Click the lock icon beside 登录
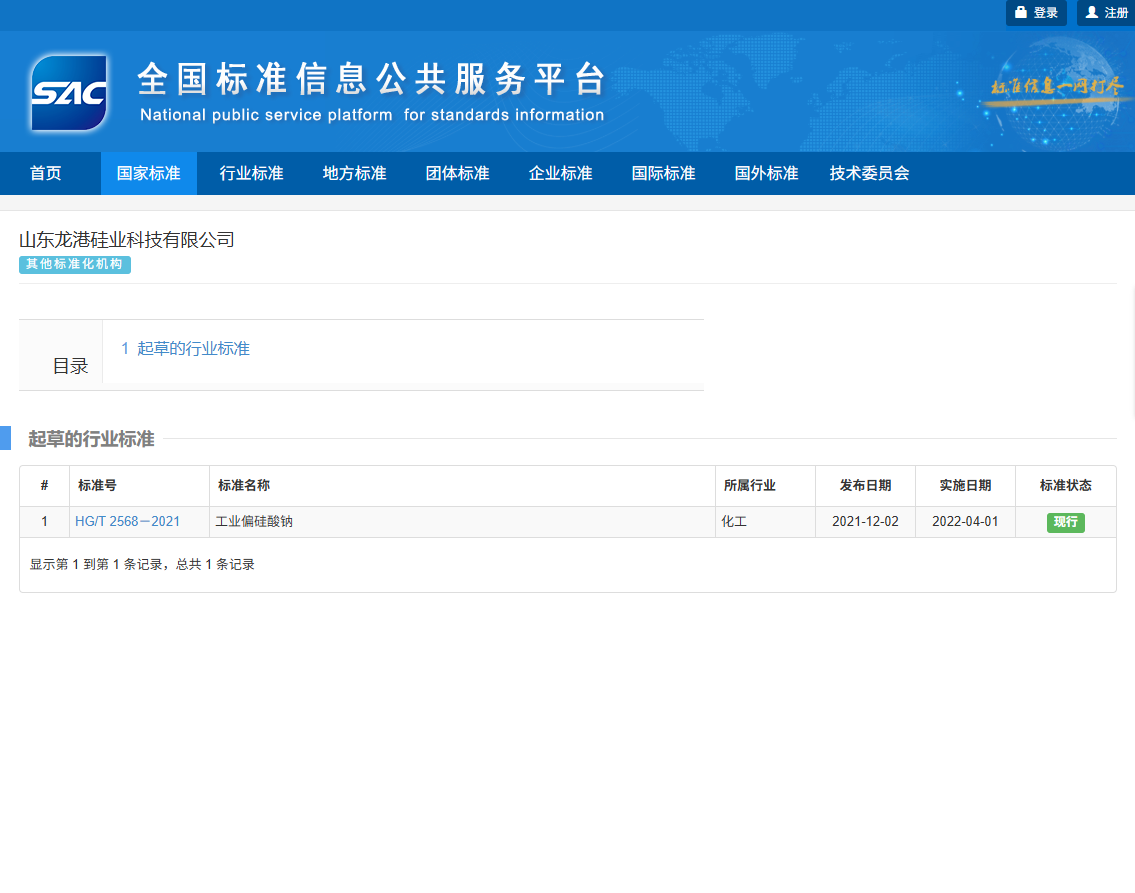The height and width of the screenshot is (893, 1135). [1021, 12]
